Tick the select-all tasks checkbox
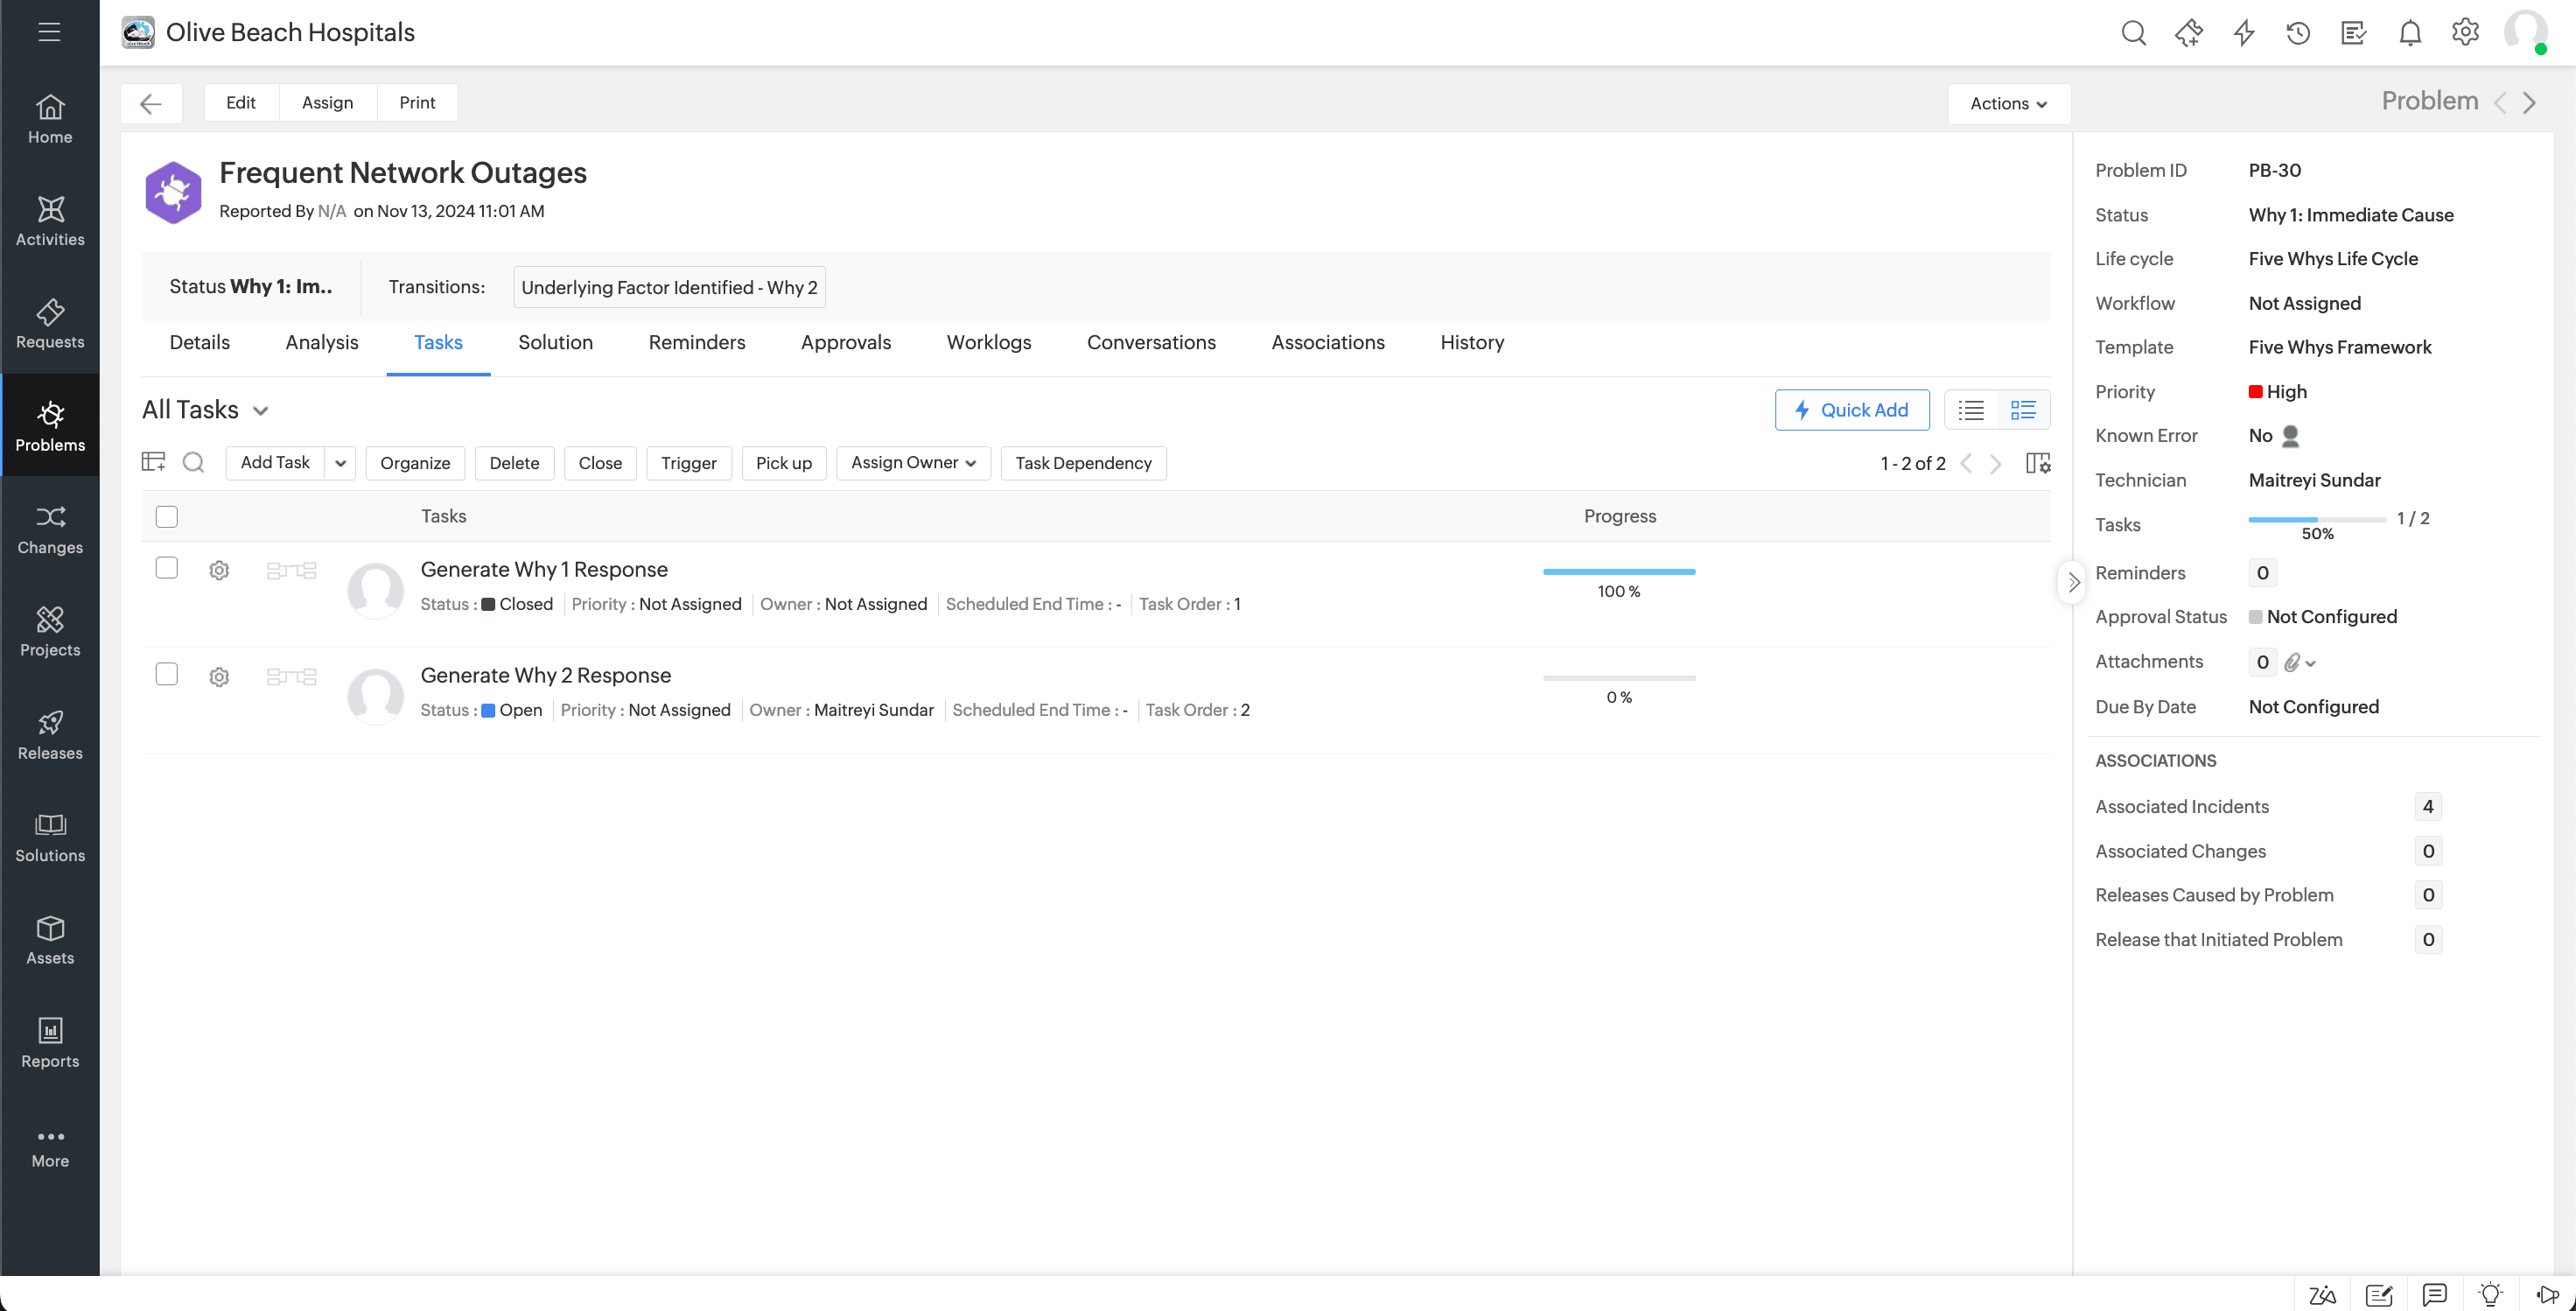This screenshot has width=2576, height=1311. click(166, 516)
